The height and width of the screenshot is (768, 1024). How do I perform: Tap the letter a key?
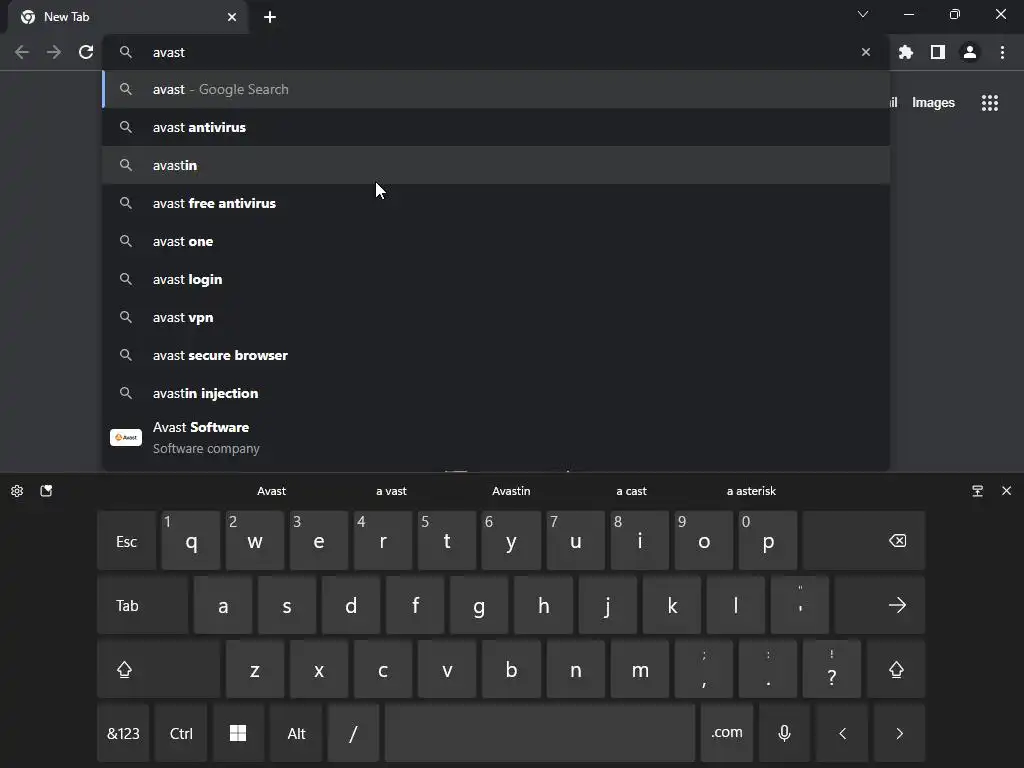223,605
